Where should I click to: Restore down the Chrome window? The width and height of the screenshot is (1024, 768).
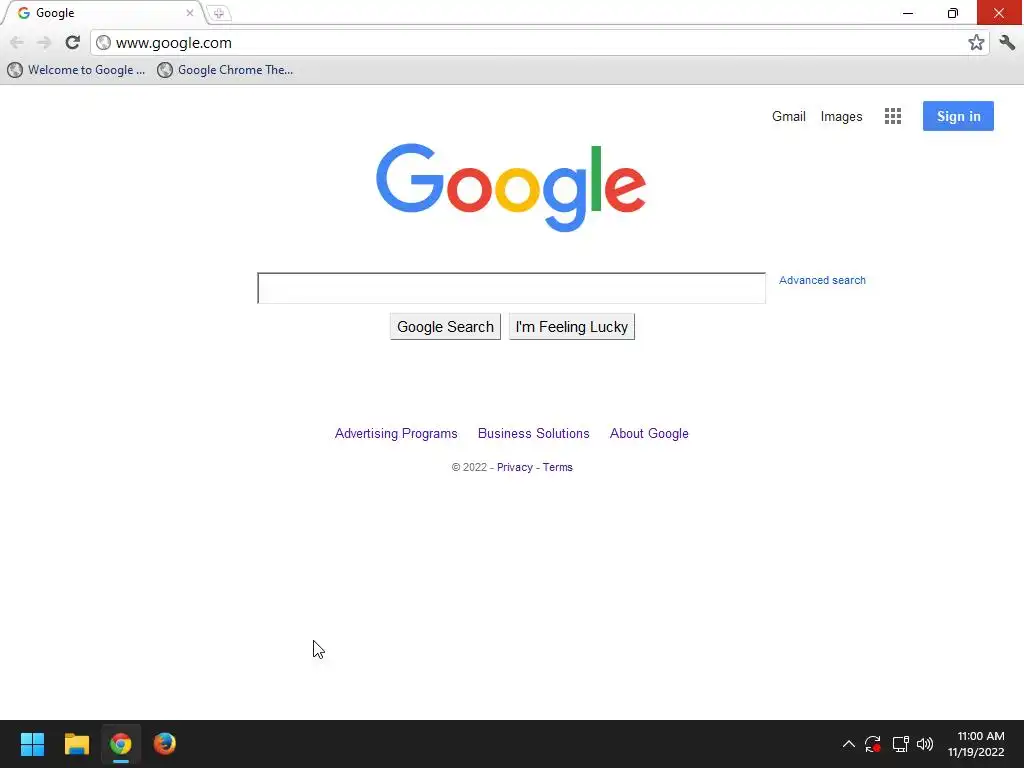[953, 13]
